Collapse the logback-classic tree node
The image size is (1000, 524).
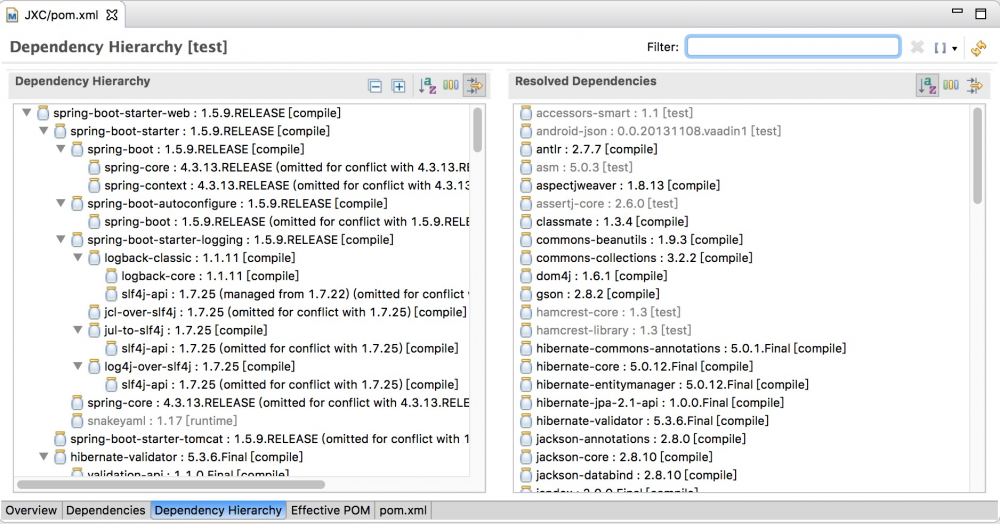78,258
